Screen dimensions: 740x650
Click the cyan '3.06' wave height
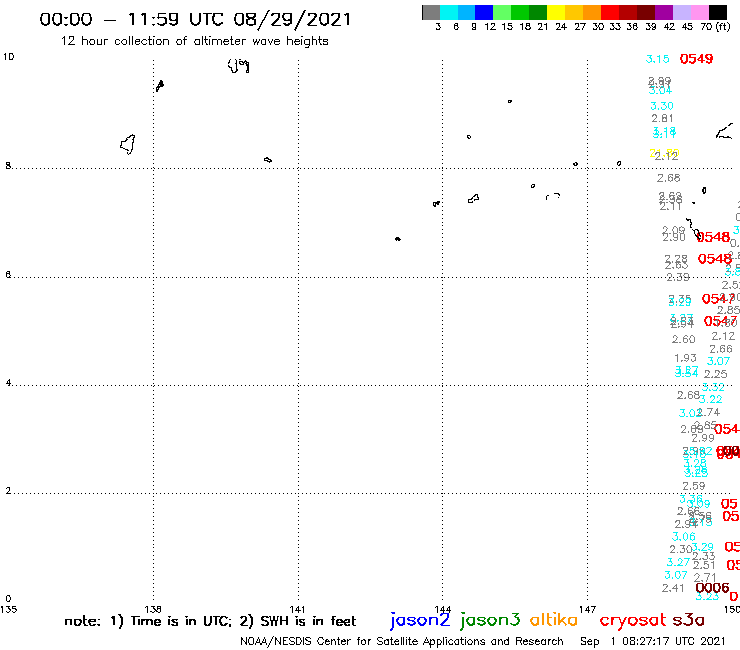tap(683, 536)
